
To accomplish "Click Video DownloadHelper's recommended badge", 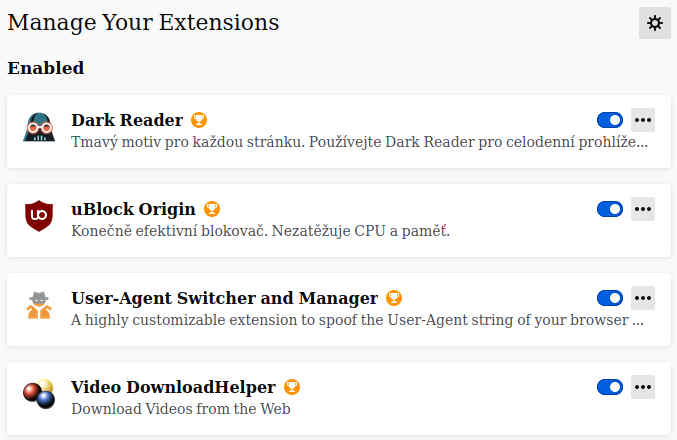I will pos(292,387).
